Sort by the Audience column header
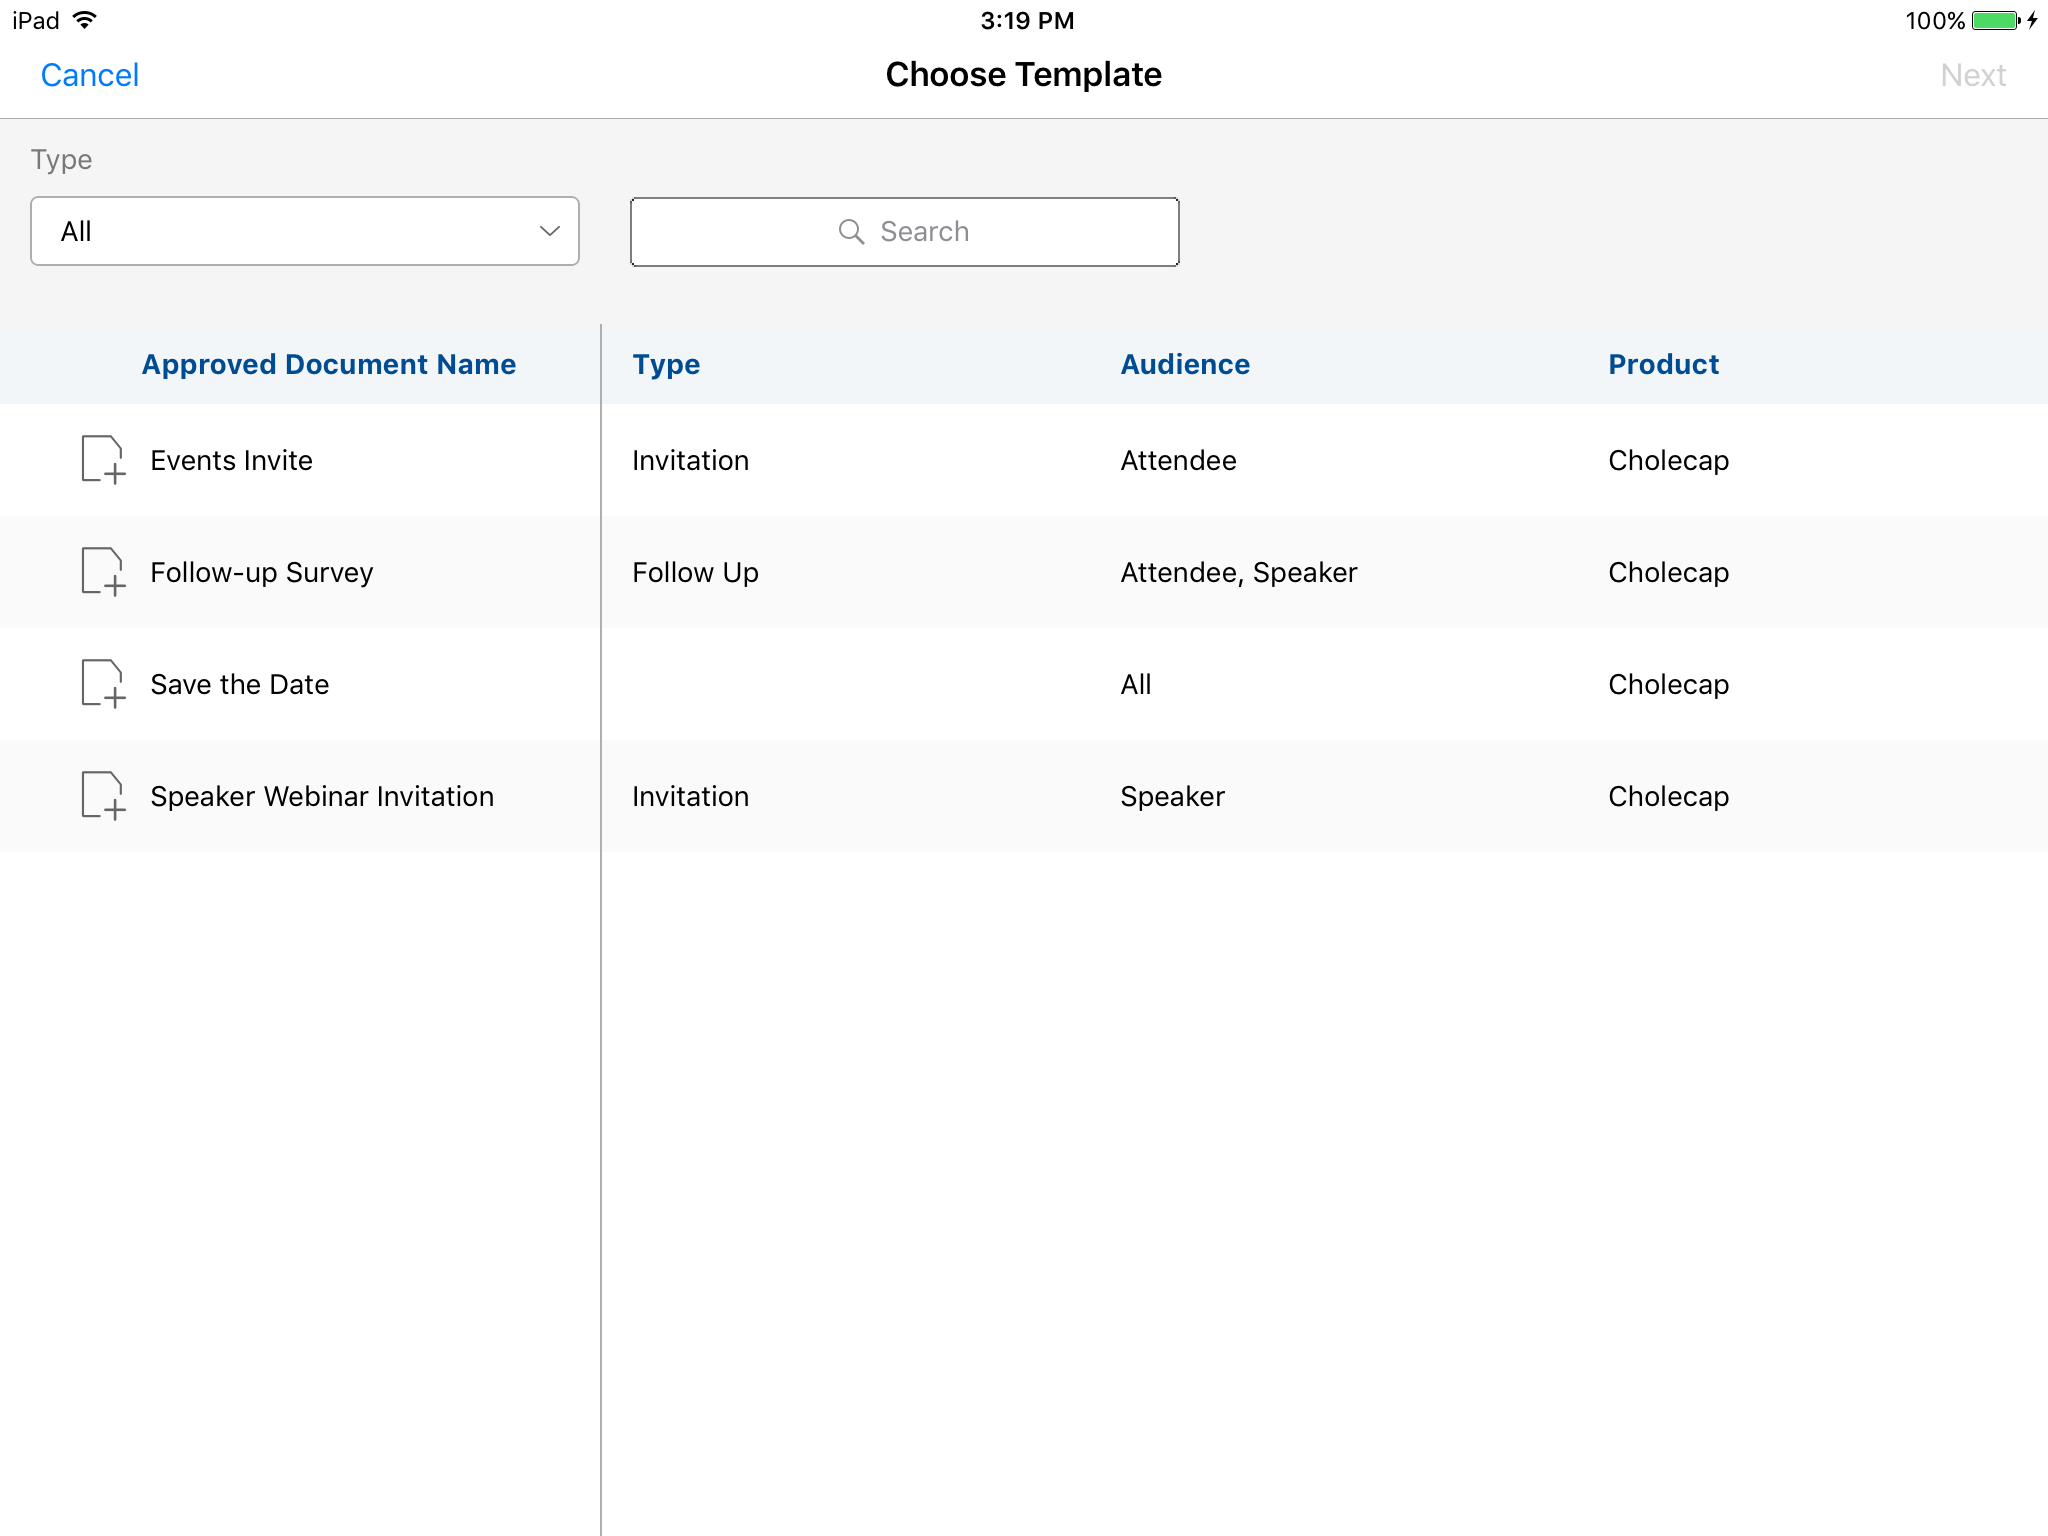The width and height of the screenshot is (2048, 1536). click(1185, 364)
